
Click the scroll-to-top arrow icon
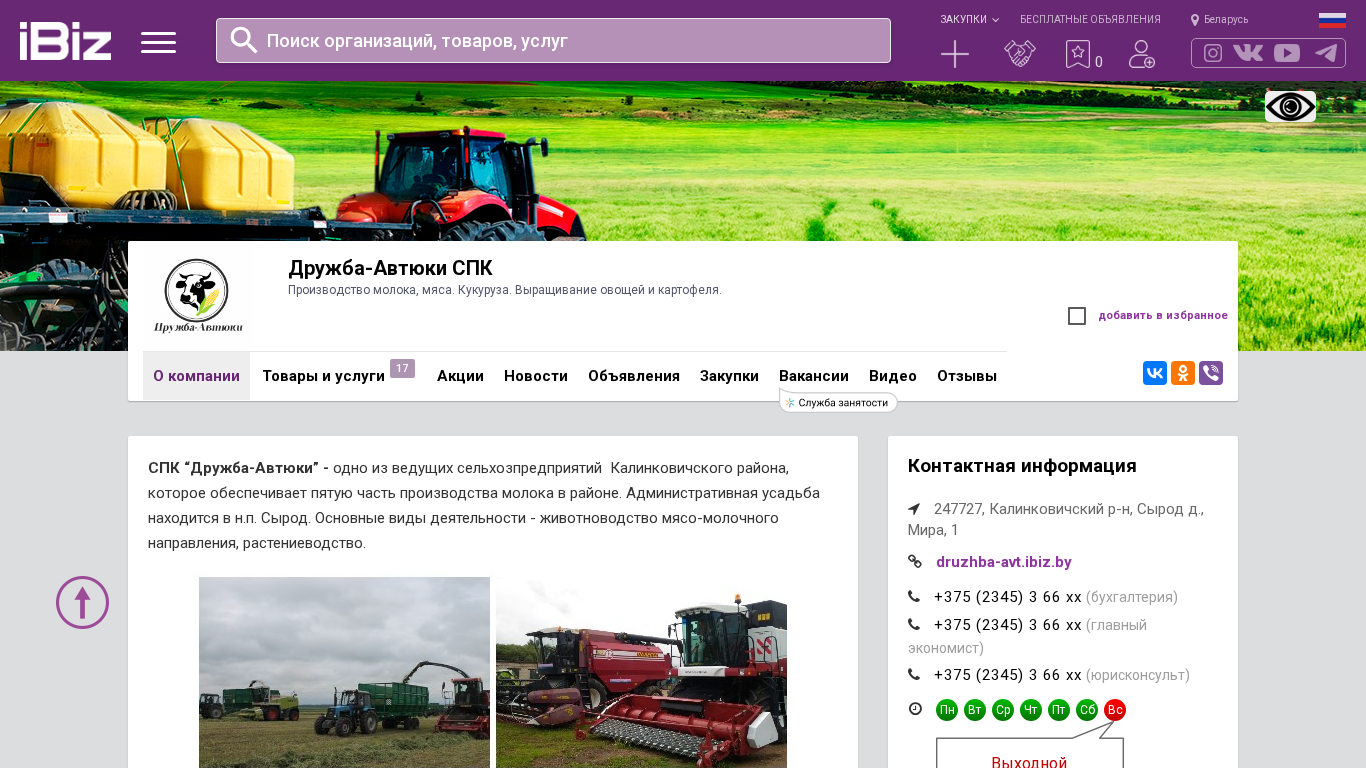pos(82,602)
